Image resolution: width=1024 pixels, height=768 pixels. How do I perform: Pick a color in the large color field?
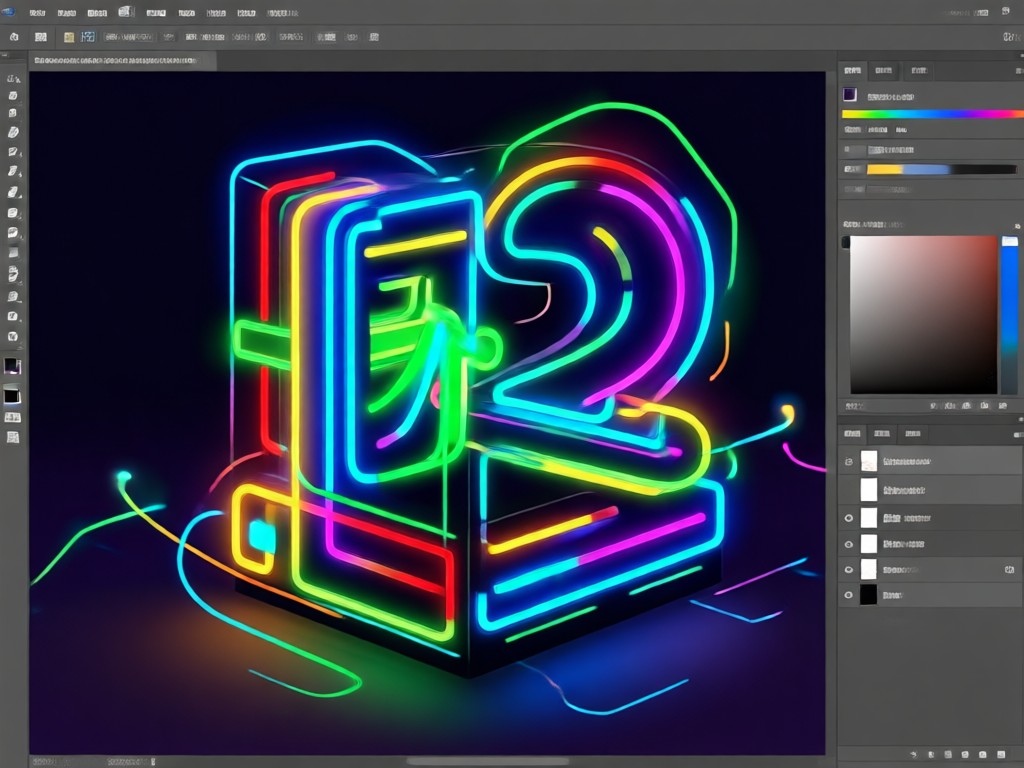(923, 315)
